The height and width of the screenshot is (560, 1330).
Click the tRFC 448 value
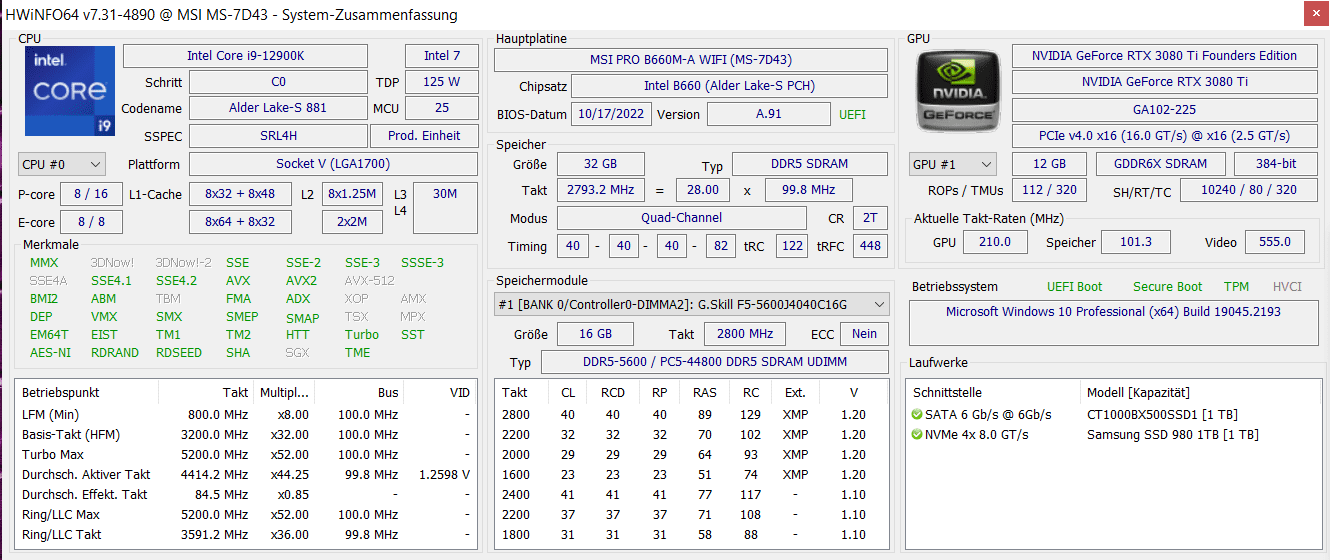(870, 246)
